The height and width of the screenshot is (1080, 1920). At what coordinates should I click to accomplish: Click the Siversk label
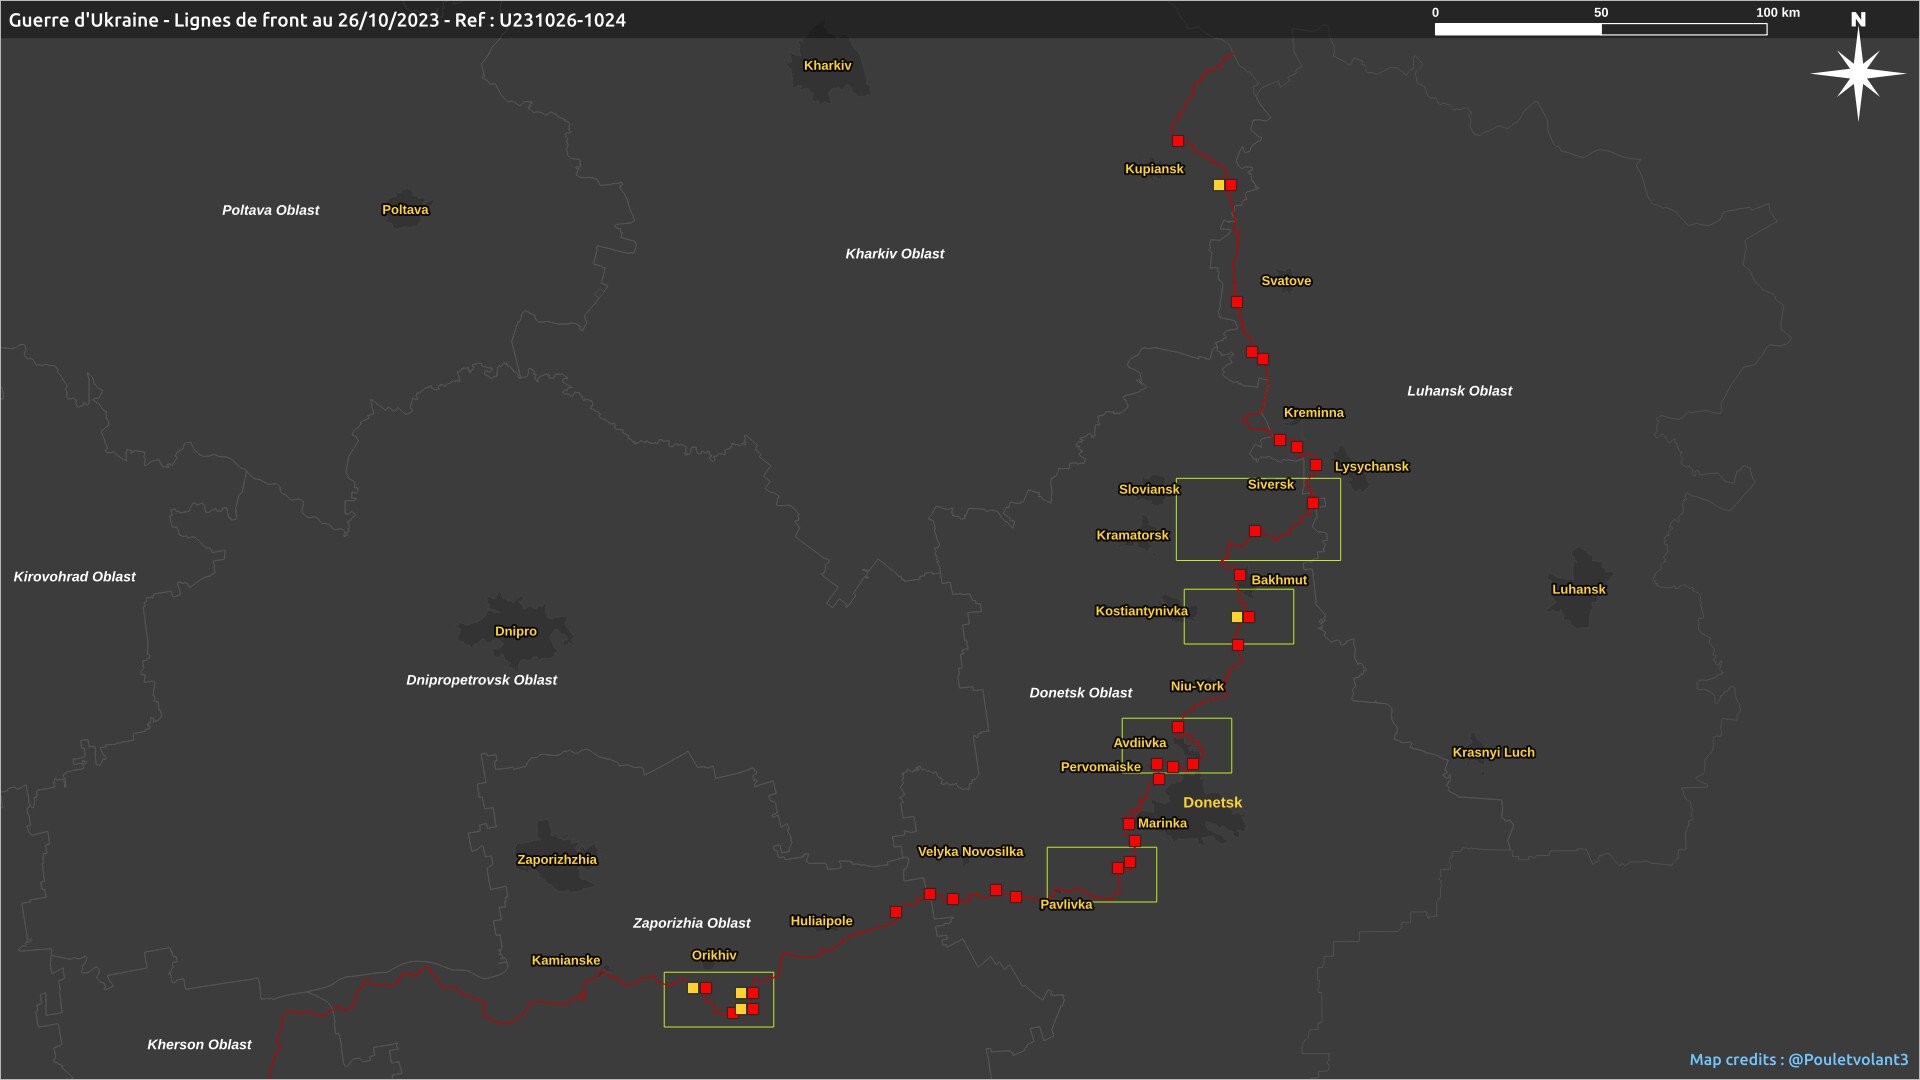coord(1271,485)
